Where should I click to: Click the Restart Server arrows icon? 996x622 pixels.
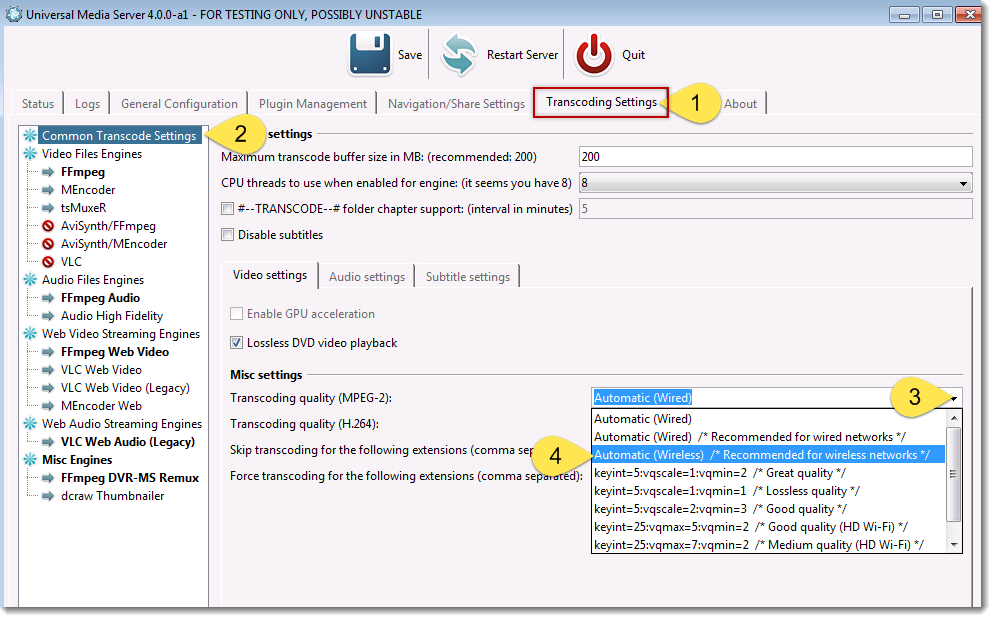pos(459,55)
